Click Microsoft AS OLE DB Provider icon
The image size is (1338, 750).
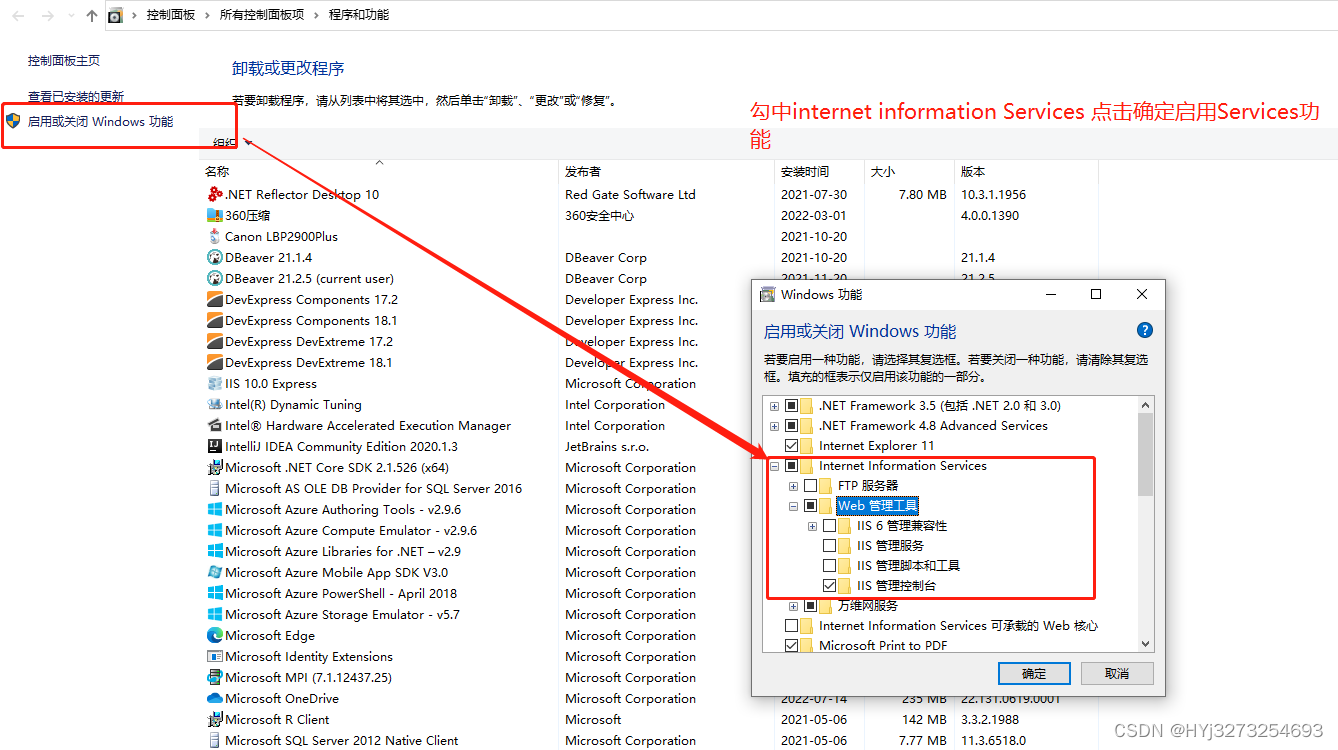pos(215,488)
